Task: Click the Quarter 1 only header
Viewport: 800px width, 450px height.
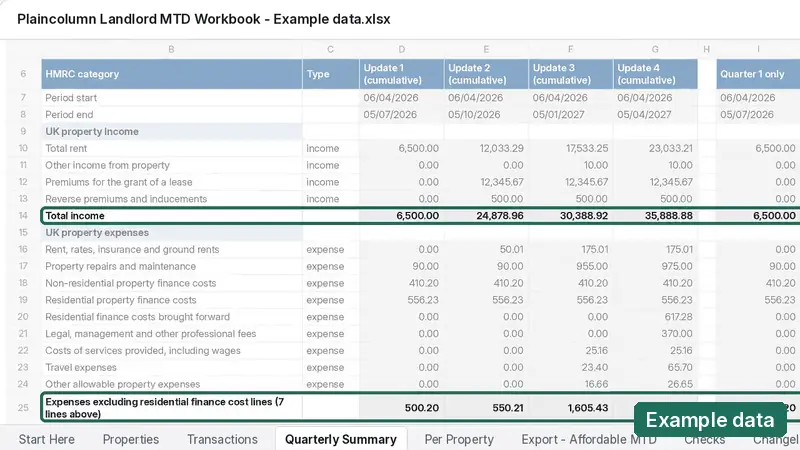Action: [758, 74]
